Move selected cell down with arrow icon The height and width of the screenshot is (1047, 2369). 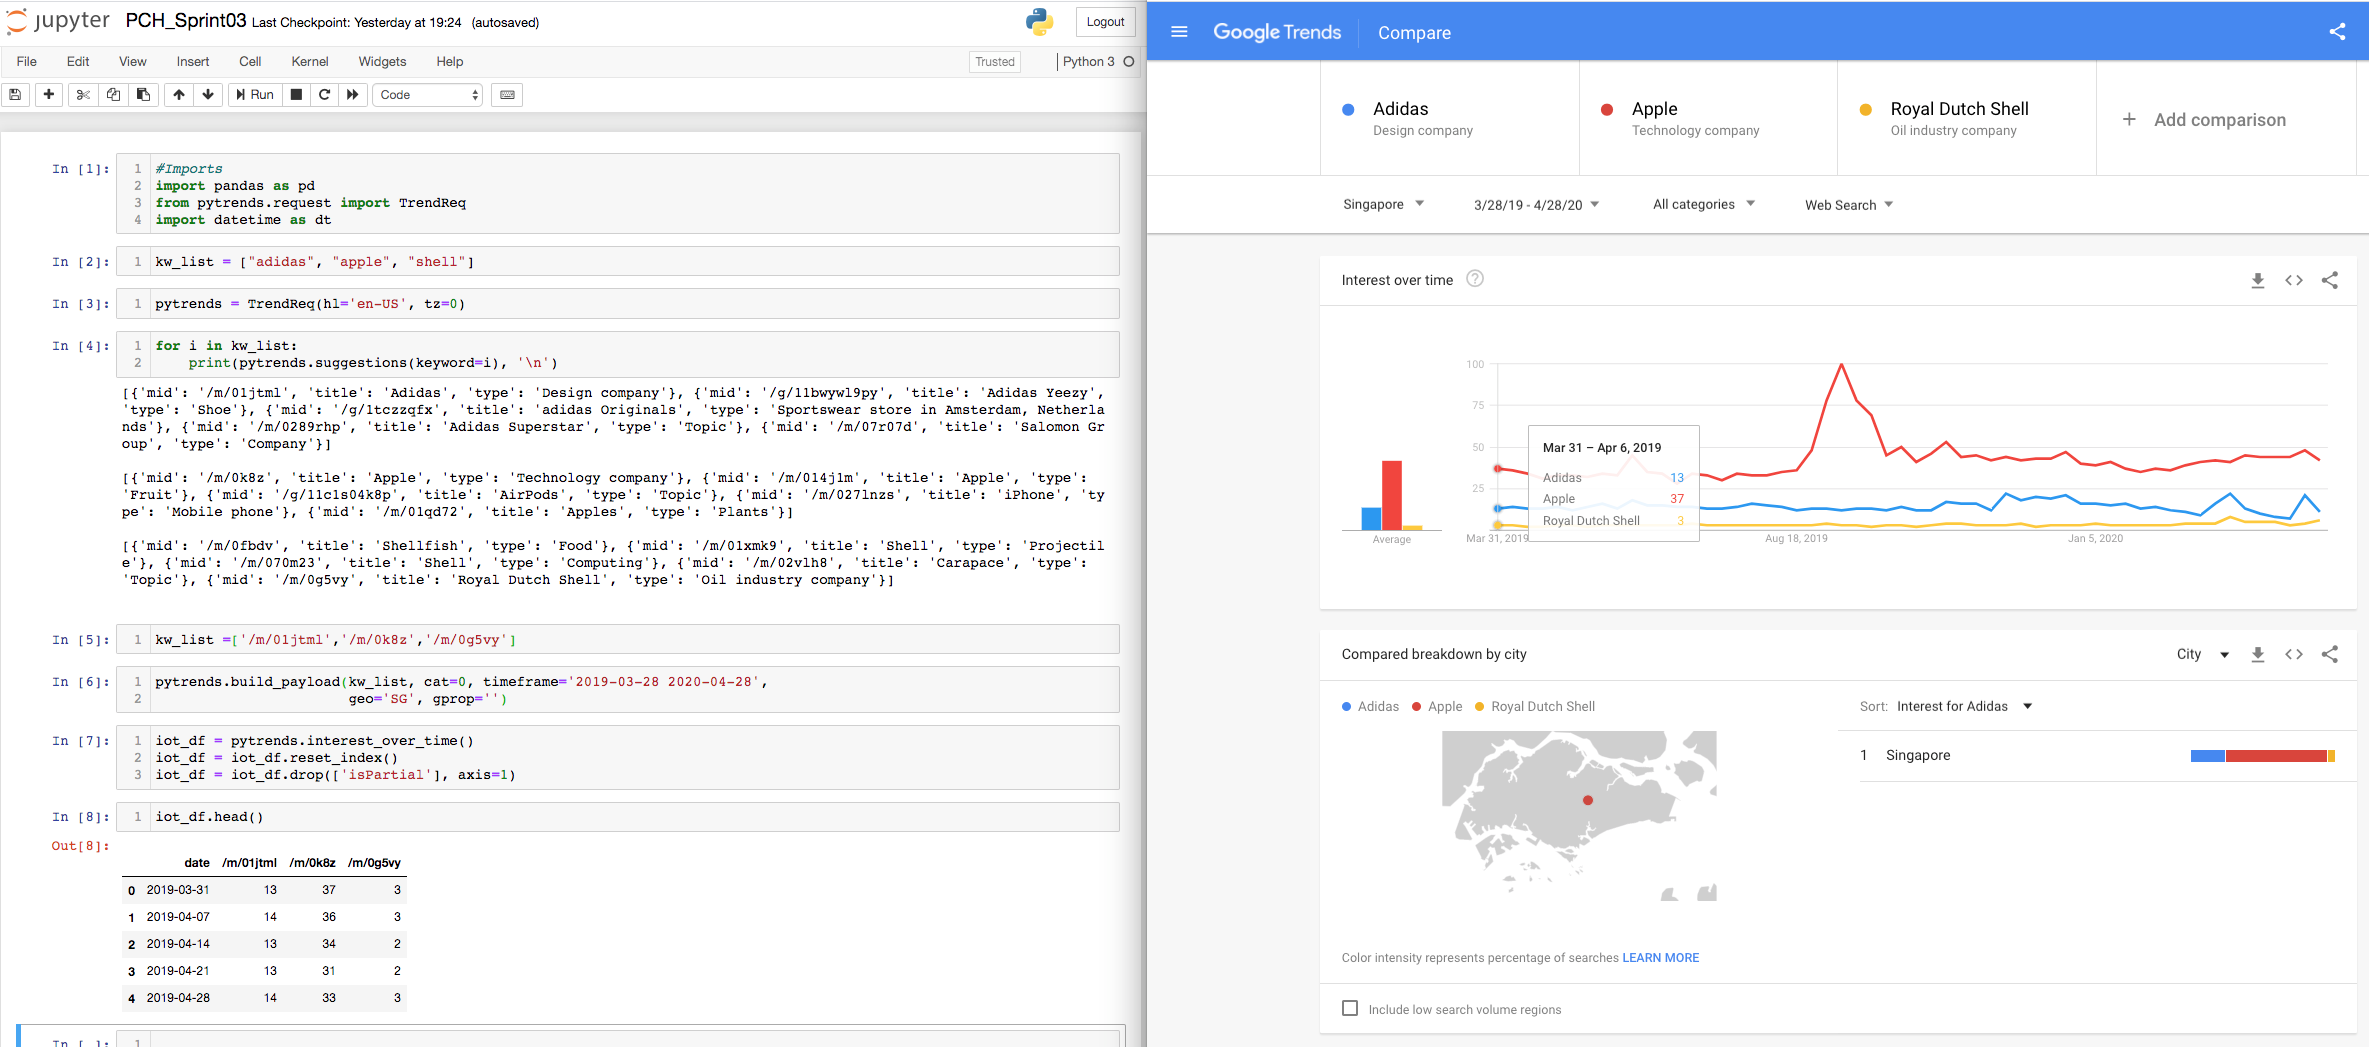pos(208,94)
